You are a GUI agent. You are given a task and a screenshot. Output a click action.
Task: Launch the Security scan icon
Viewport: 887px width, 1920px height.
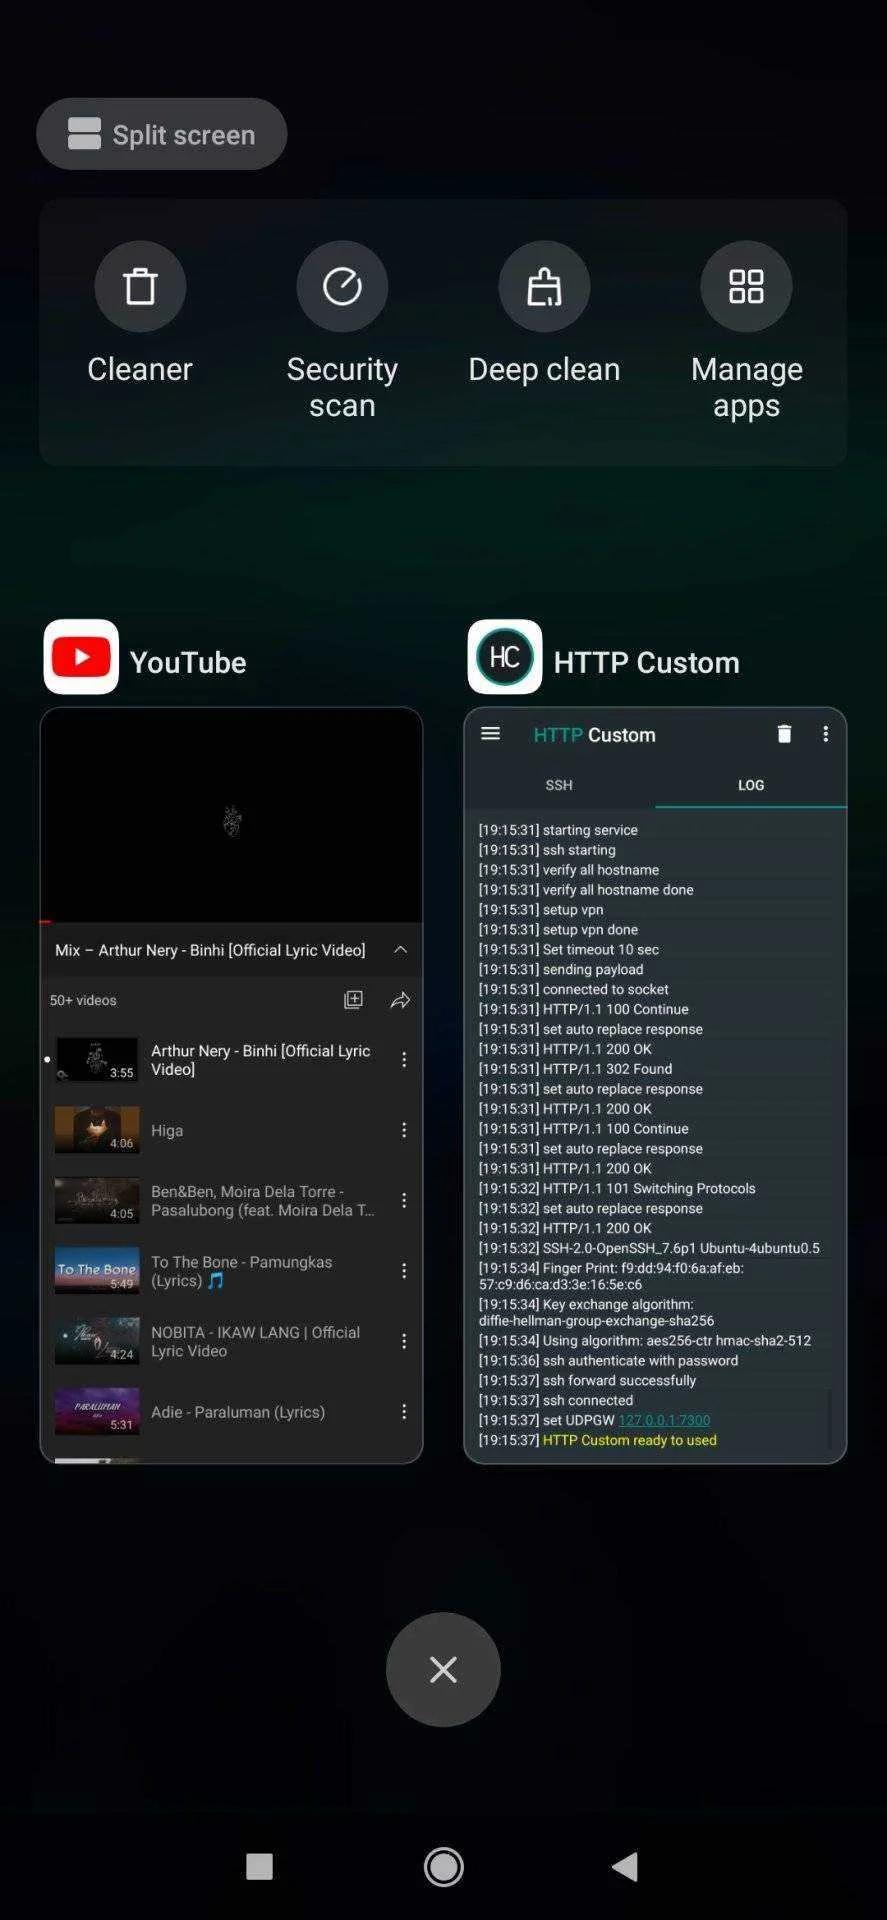[342, 287]
